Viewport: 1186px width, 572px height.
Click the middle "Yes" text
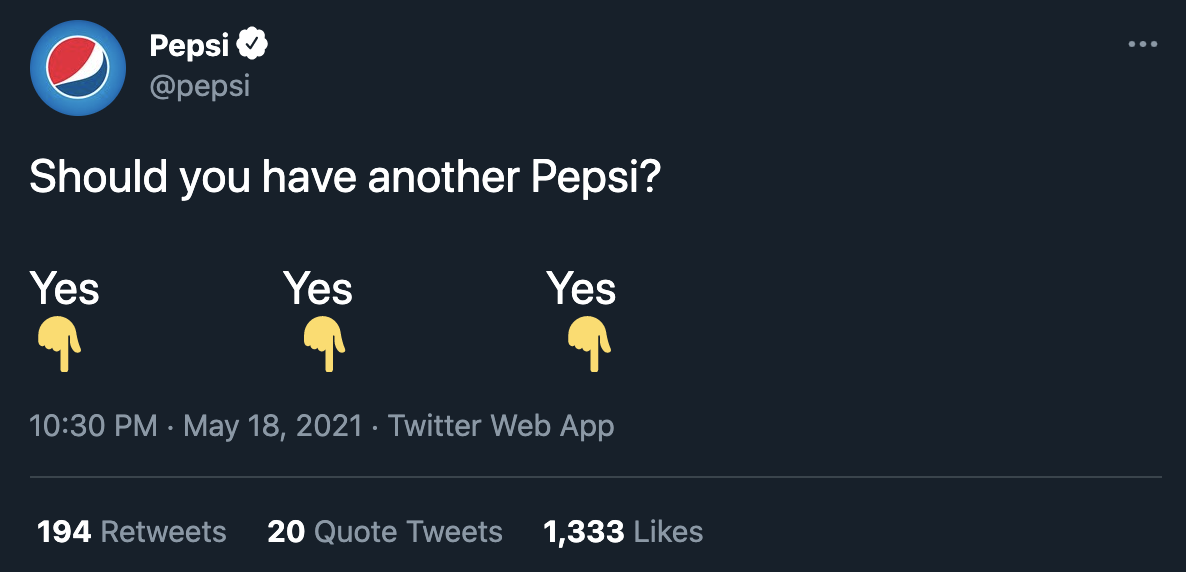(x=318, y=289)
